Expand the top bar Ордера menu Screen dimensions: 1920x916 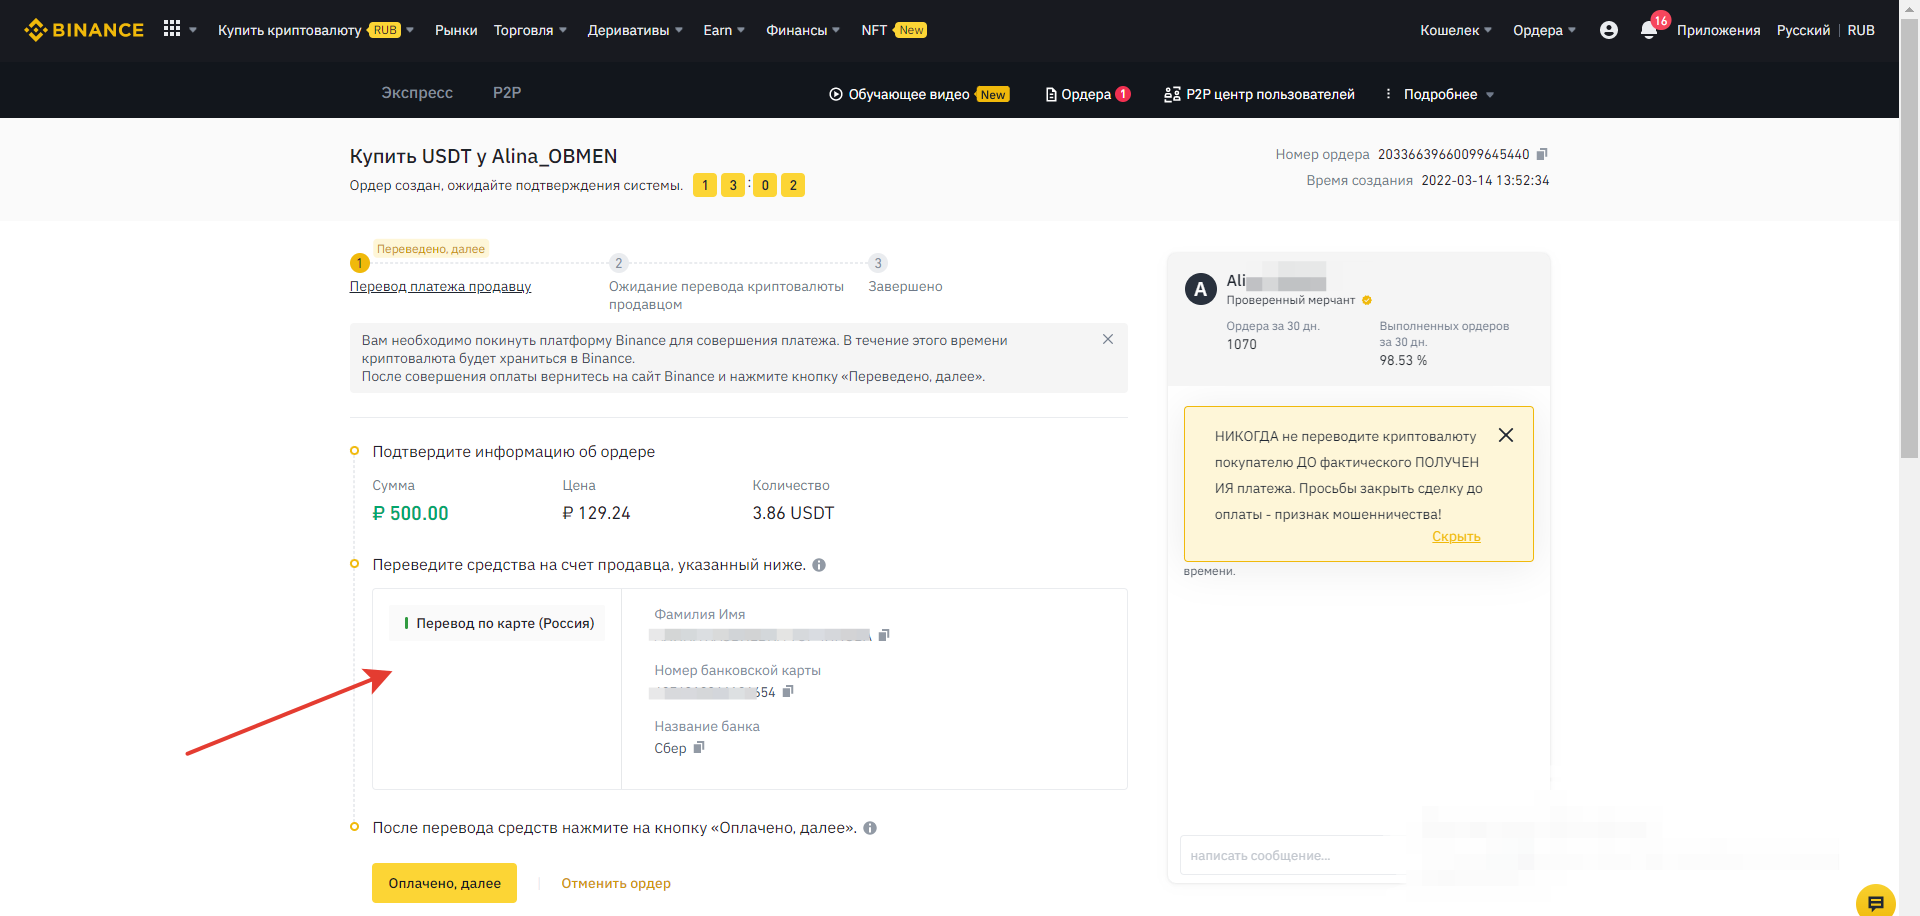pos(1544,30)
